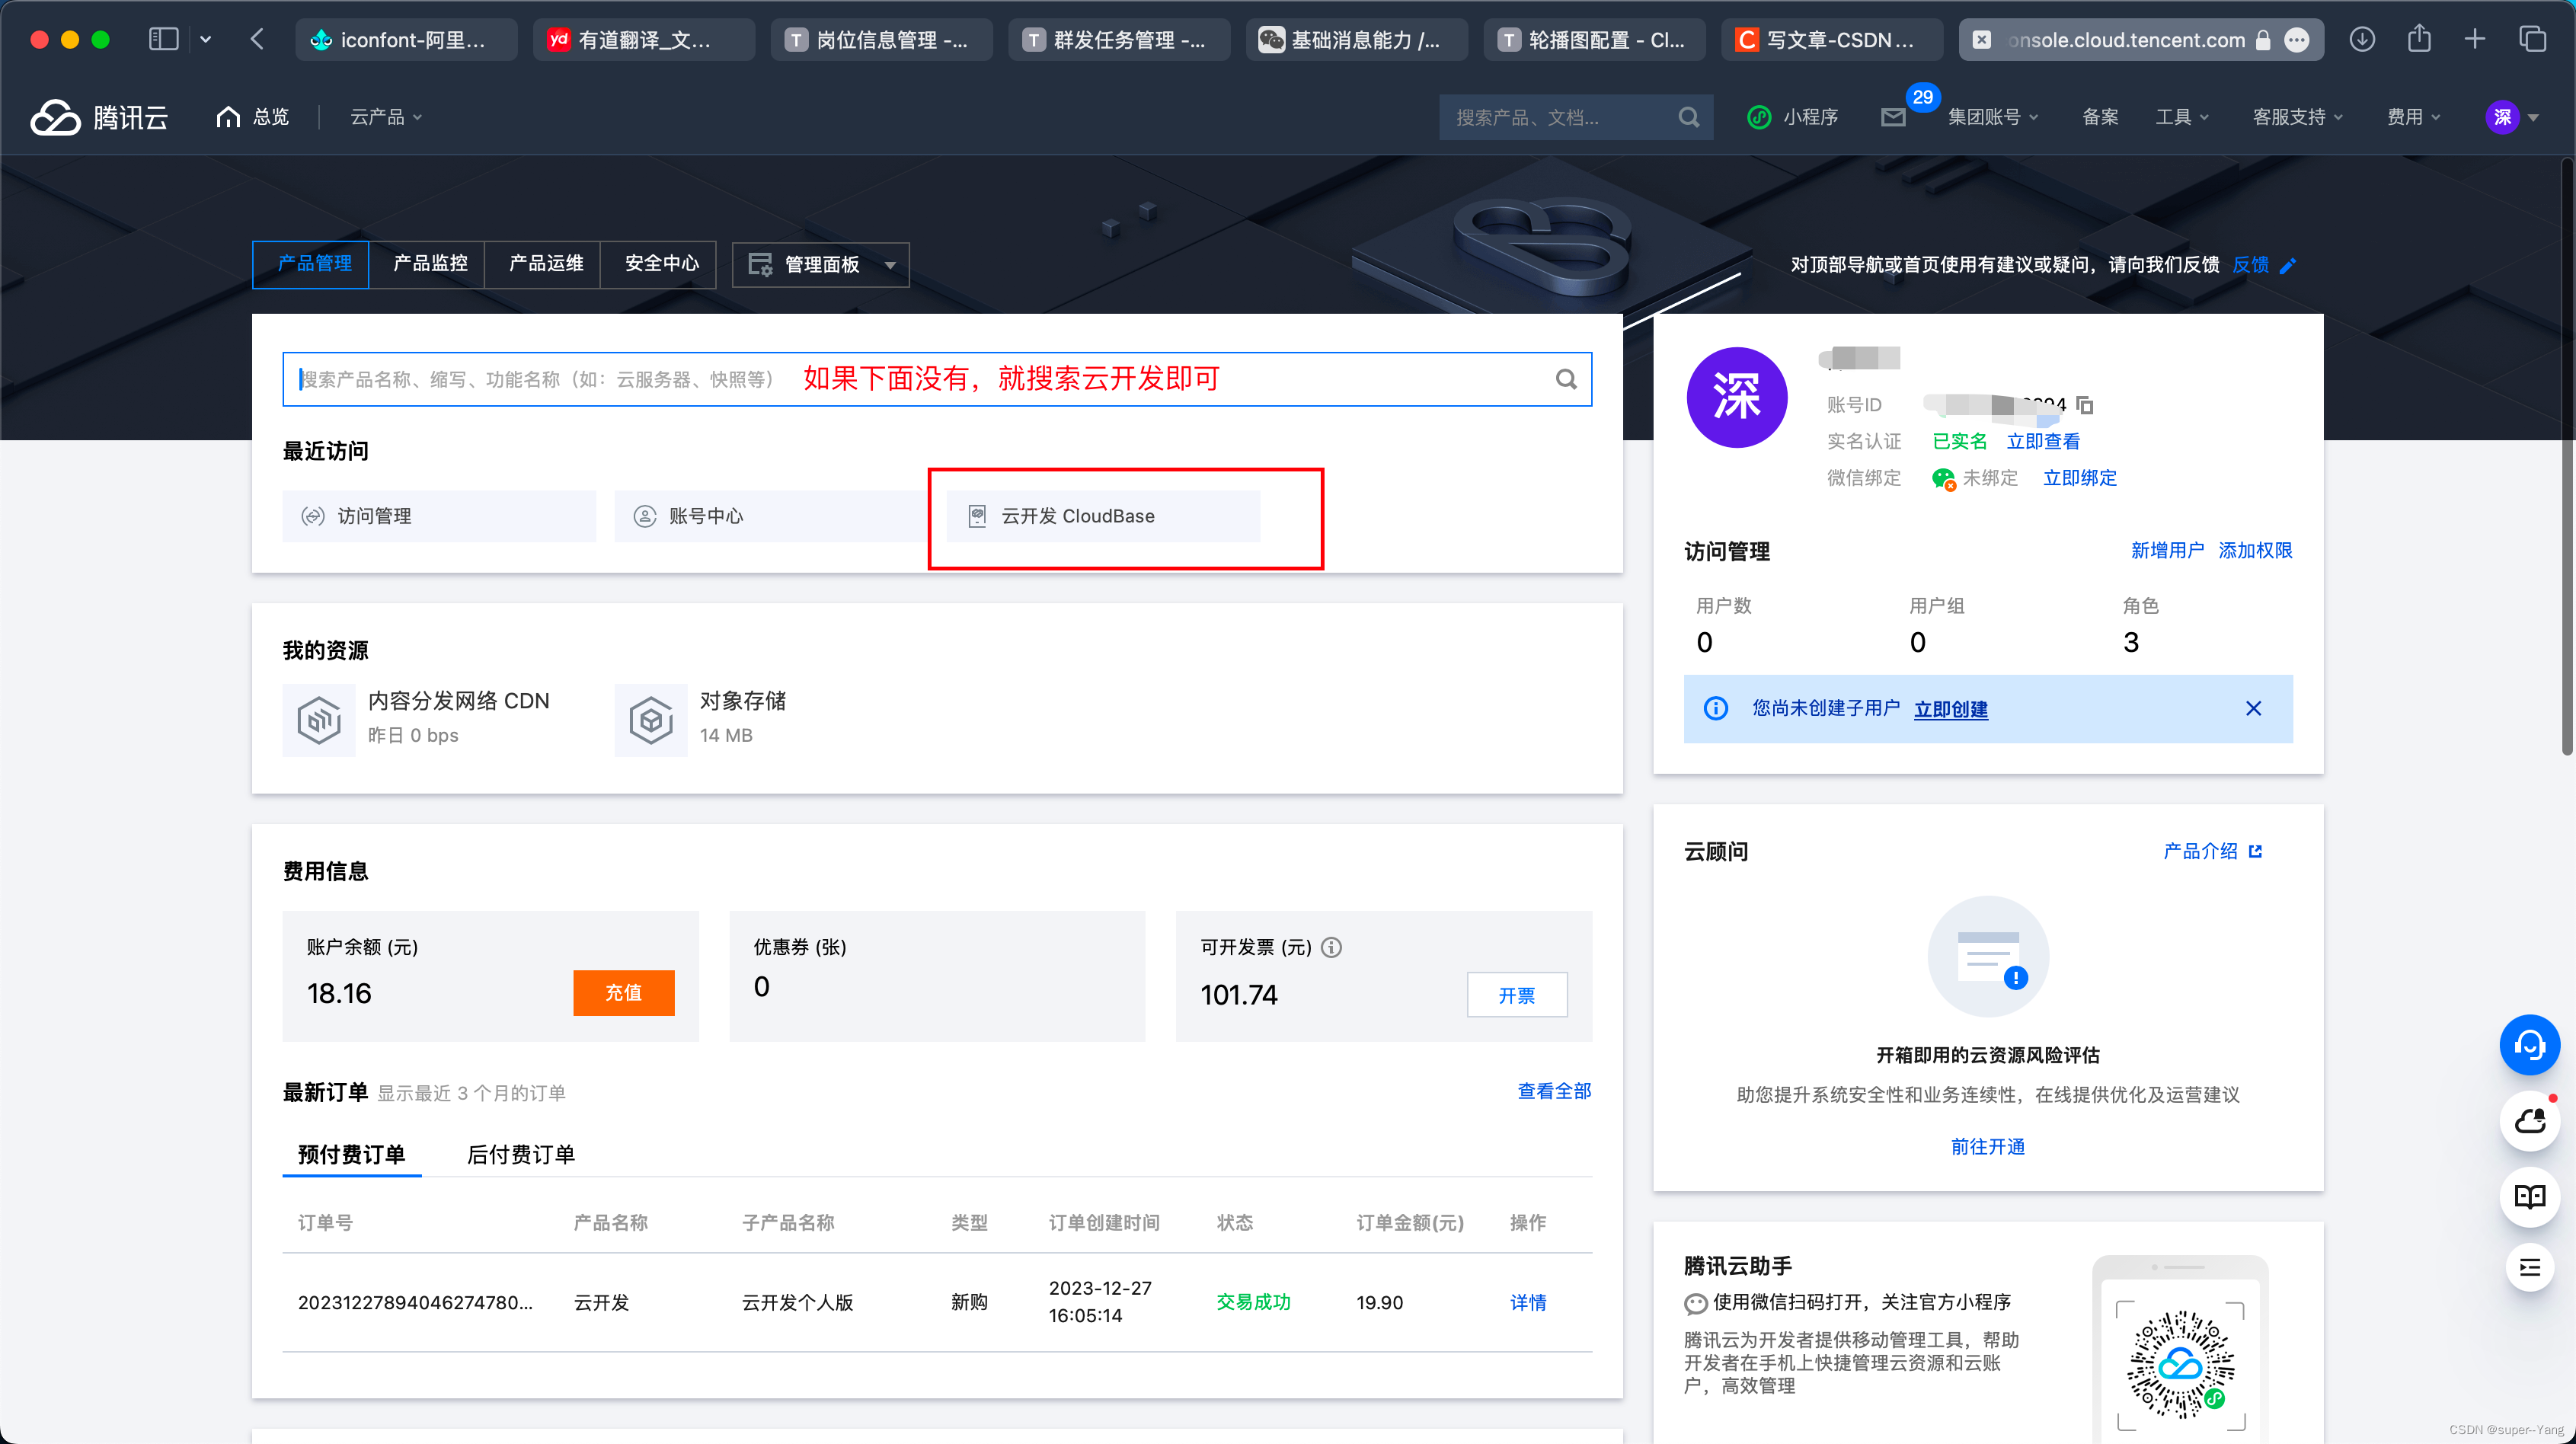This screenshot has height=1444, width=2576.
Task: Select the 产品管理 tab
Action: (x=310, y=264)
